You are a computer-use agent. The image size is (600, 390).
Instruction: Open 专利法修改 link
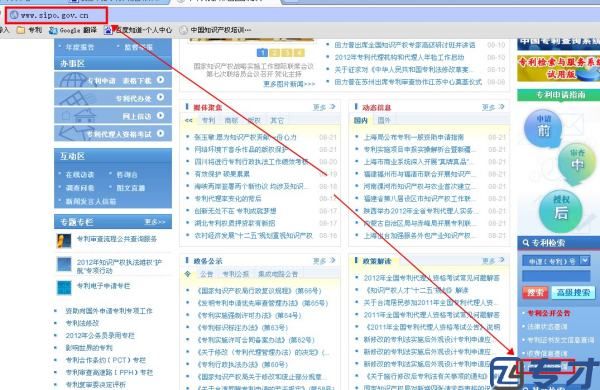click(x=82, y=323)
